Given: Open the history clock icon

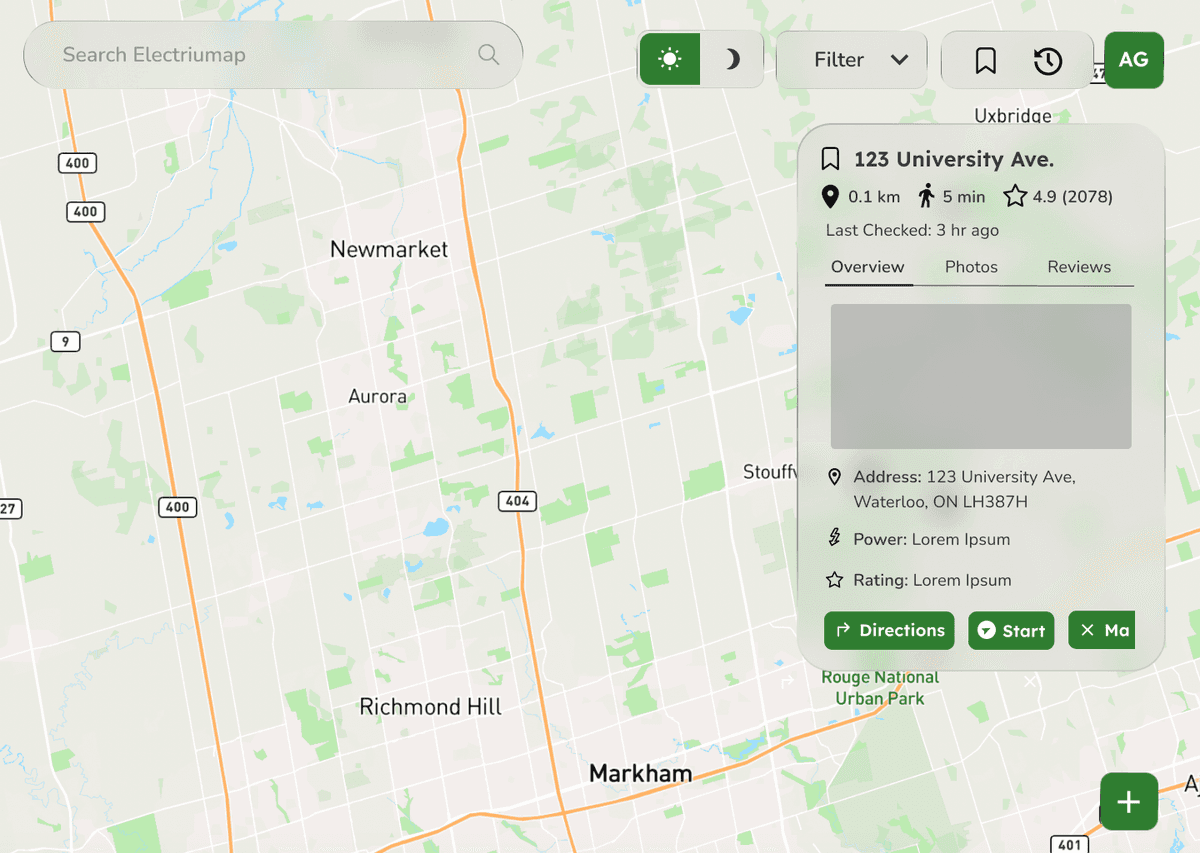Looking at the screenshot, I should 1047,61.
